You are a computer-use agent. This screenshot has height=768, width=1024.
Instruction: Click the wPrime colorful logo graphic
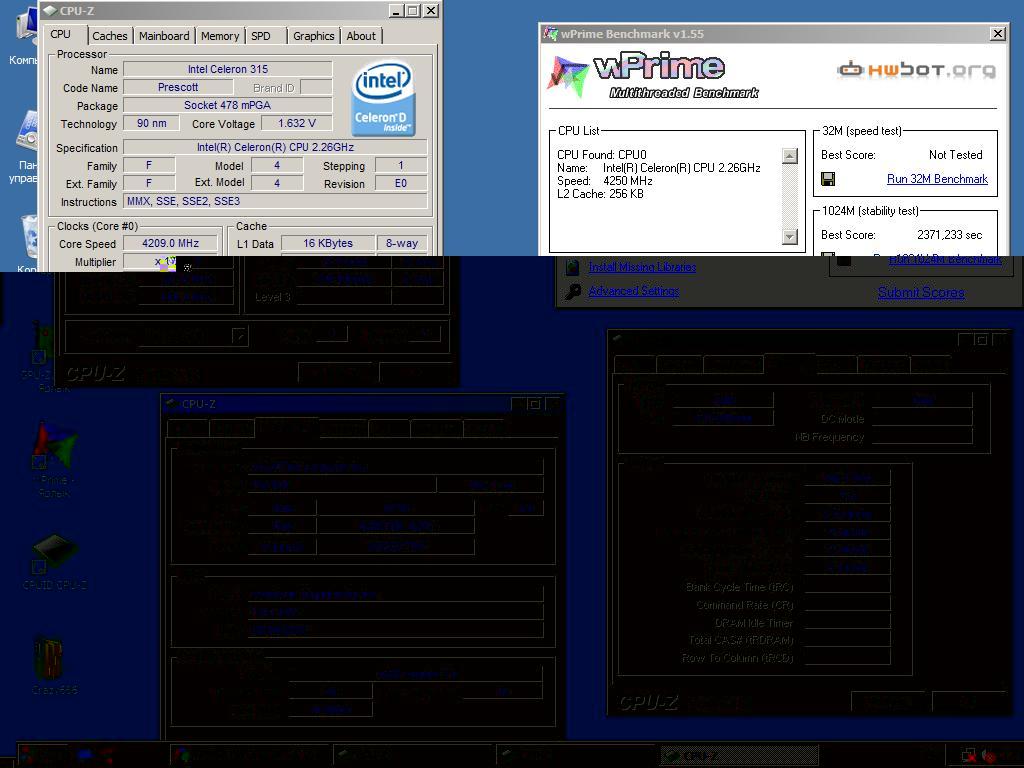tap(568, 76)
